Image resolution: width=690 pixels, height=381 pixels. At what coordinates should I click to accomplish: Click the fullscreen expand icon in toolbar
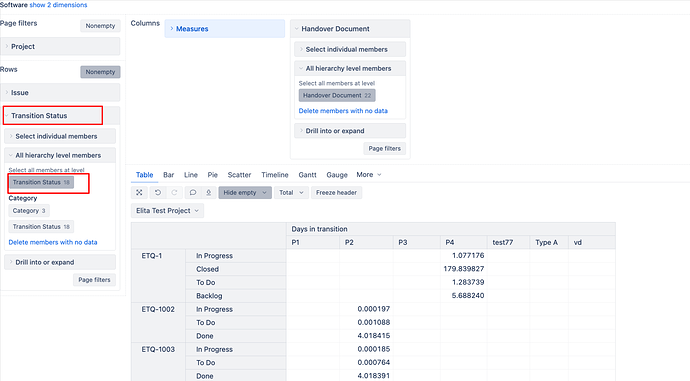[139, 192]
